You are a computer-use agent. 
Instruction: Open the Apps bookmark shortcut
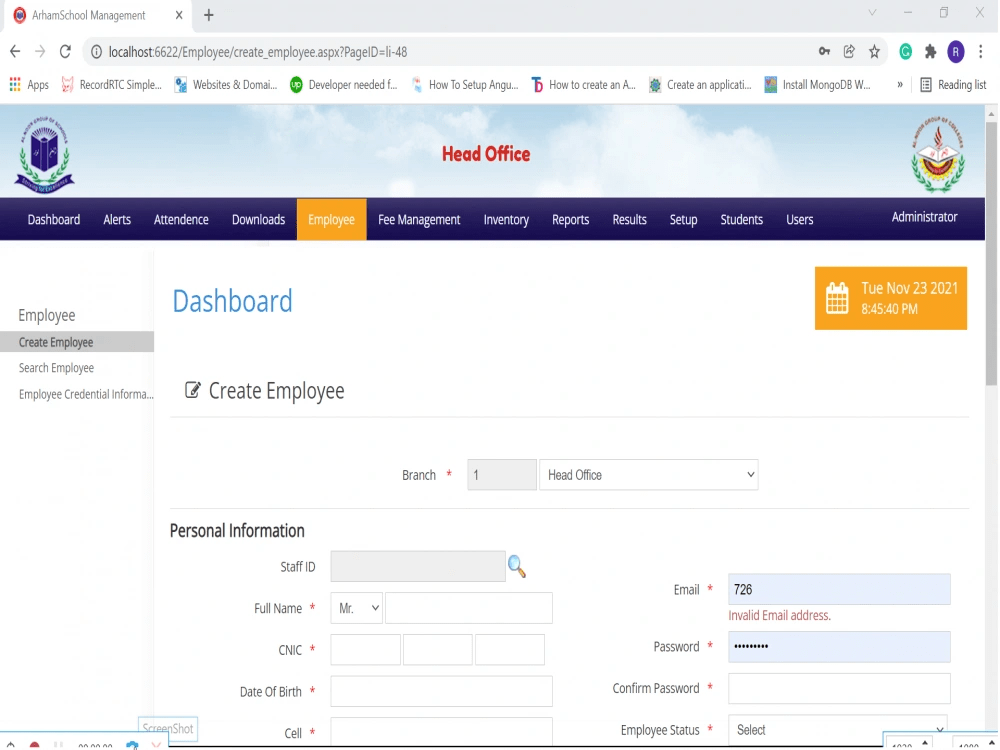pyautogui.click(x=29, y=85)
